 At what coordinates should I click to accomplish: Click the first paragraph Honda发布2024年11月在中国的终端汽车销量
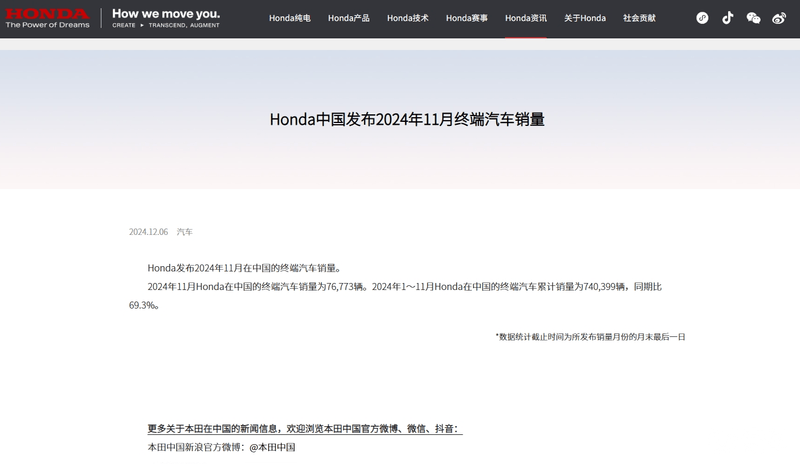pyautogui.click(x=244, y=268)
